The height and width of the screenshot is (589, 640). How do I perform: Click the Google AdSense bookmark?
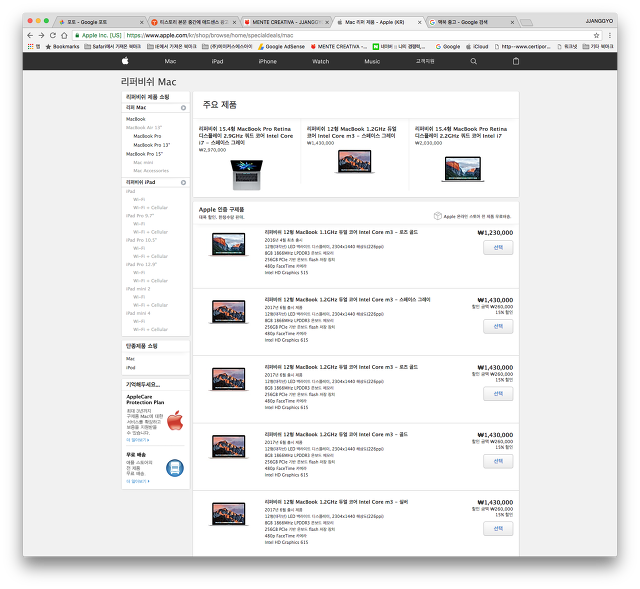coord(281,47)
